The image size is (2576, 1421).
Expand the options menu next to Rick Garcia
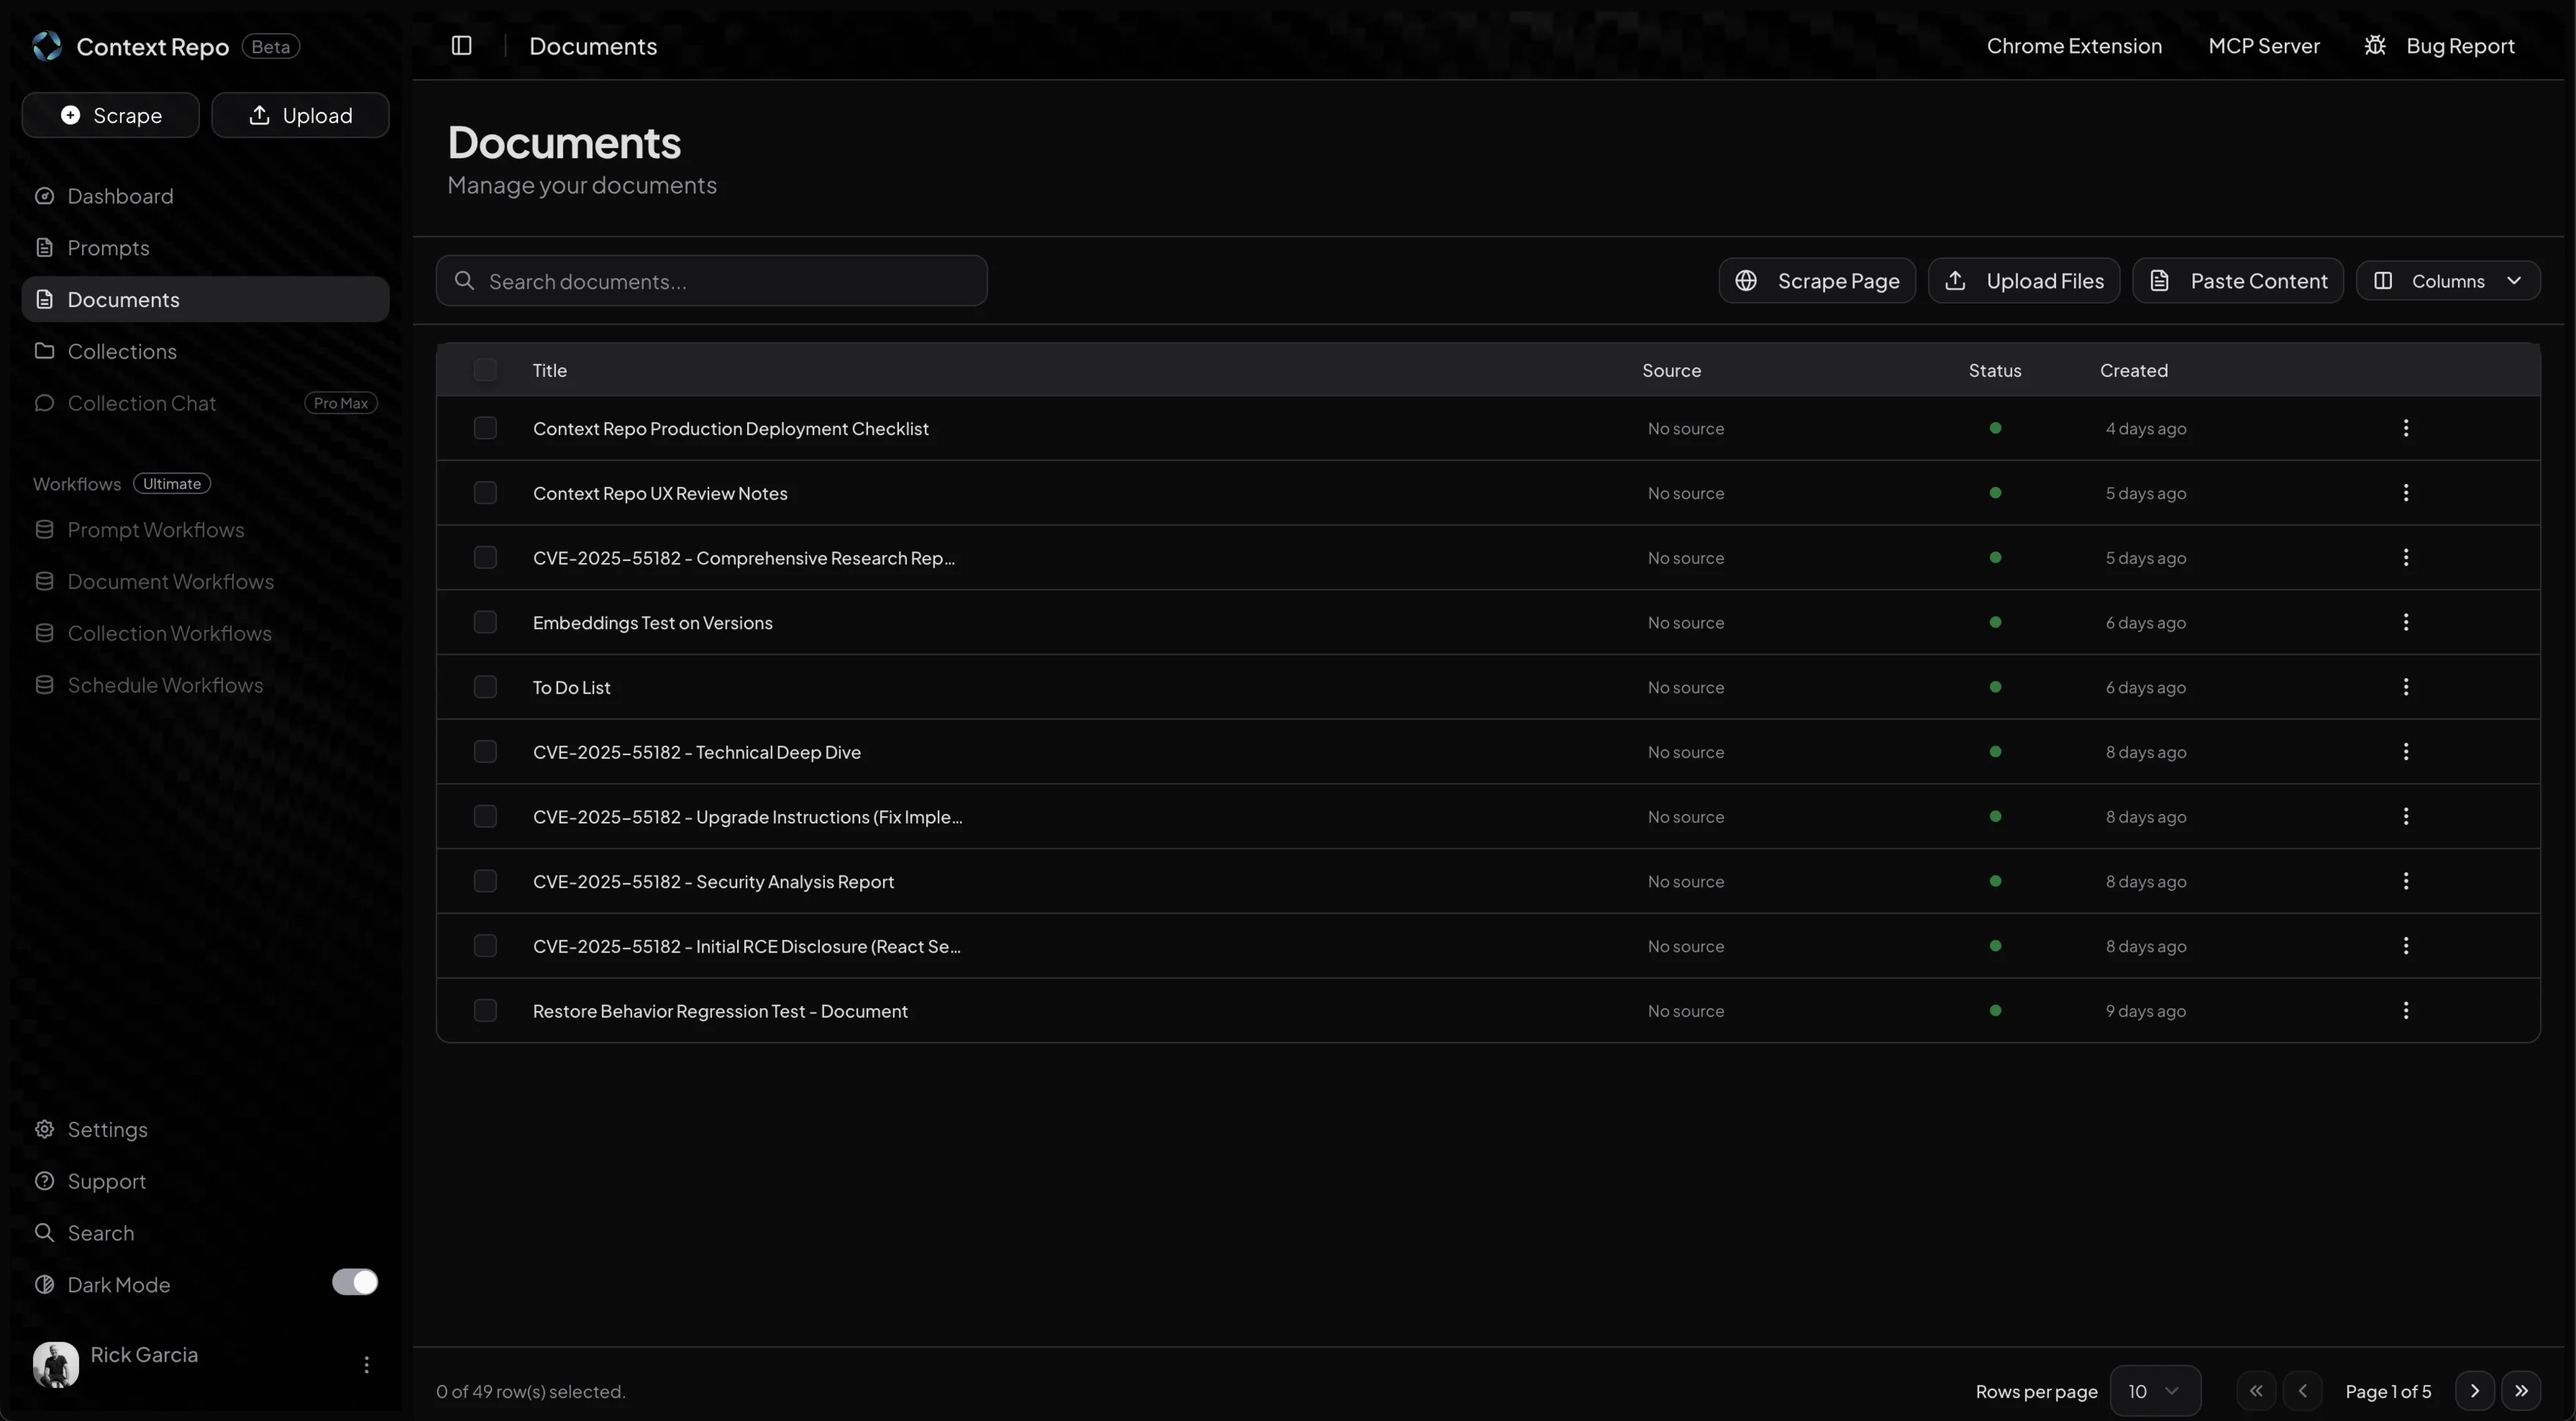pyautogui.click(x=367, y=1364)
